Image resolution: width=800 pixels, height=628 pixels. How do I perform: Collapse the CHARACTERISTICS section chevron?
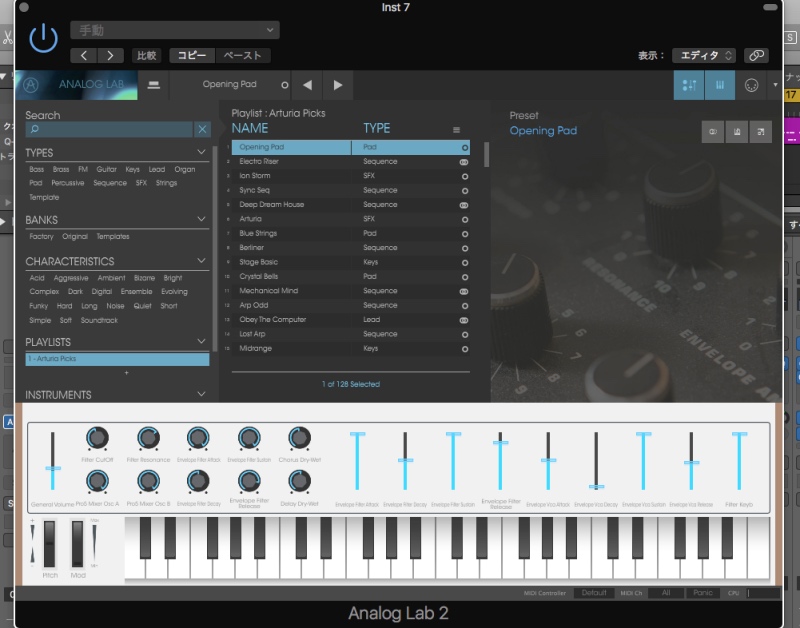202,261
